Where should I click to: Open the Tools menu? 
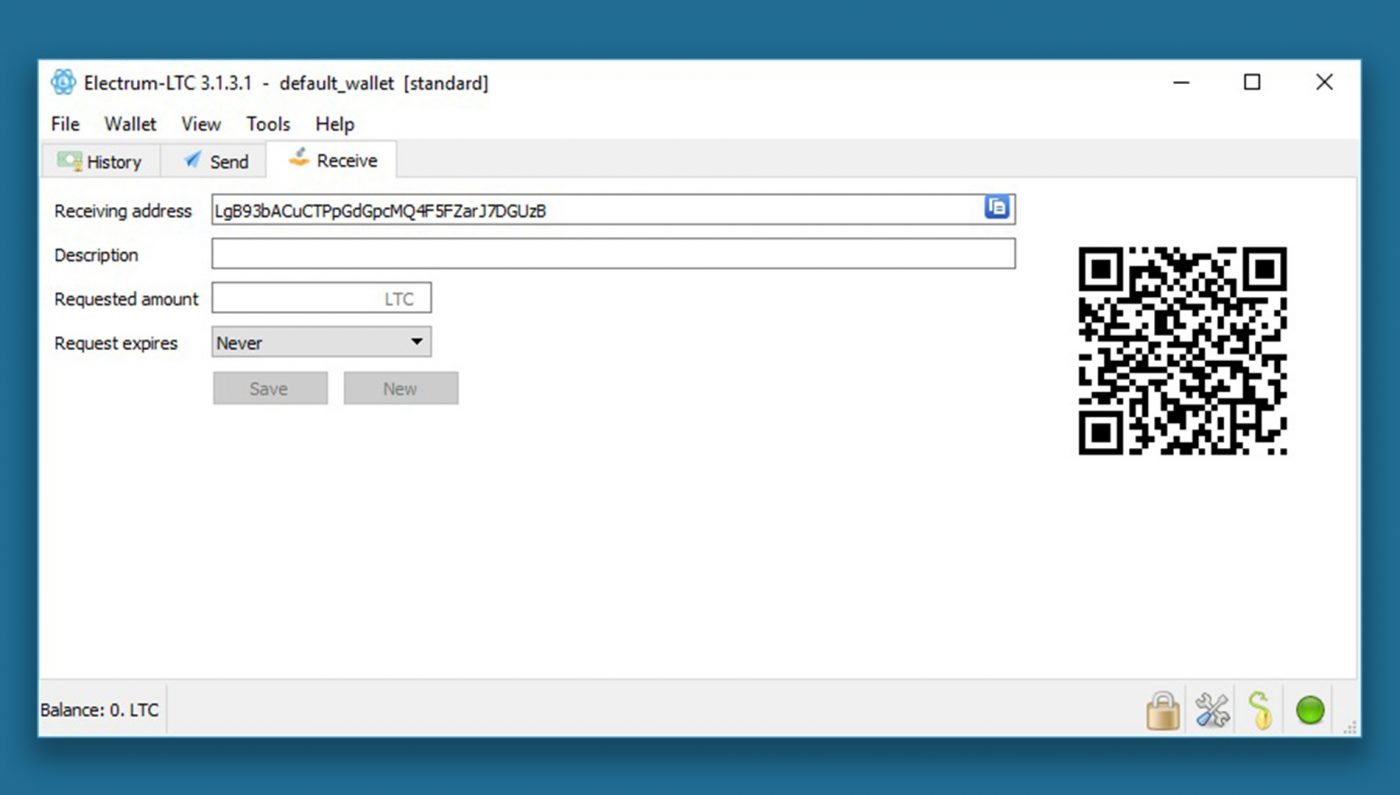[268, 124]
